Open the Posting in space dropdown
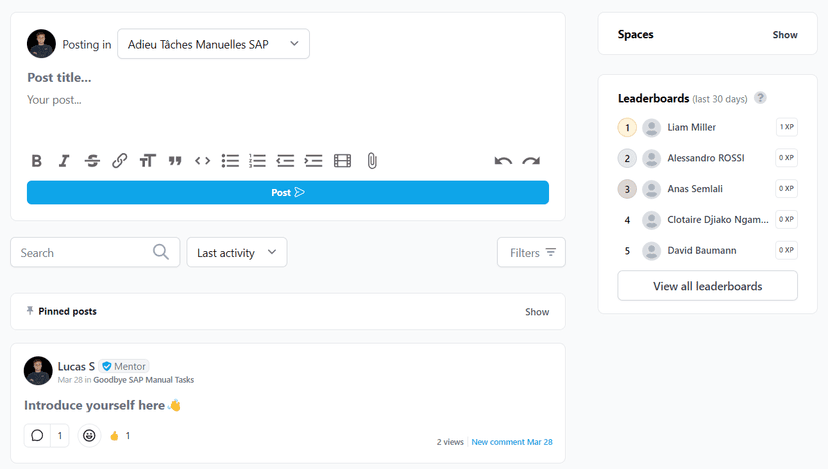The width and height of the screenshot is (828, 469). click(213, 44)
